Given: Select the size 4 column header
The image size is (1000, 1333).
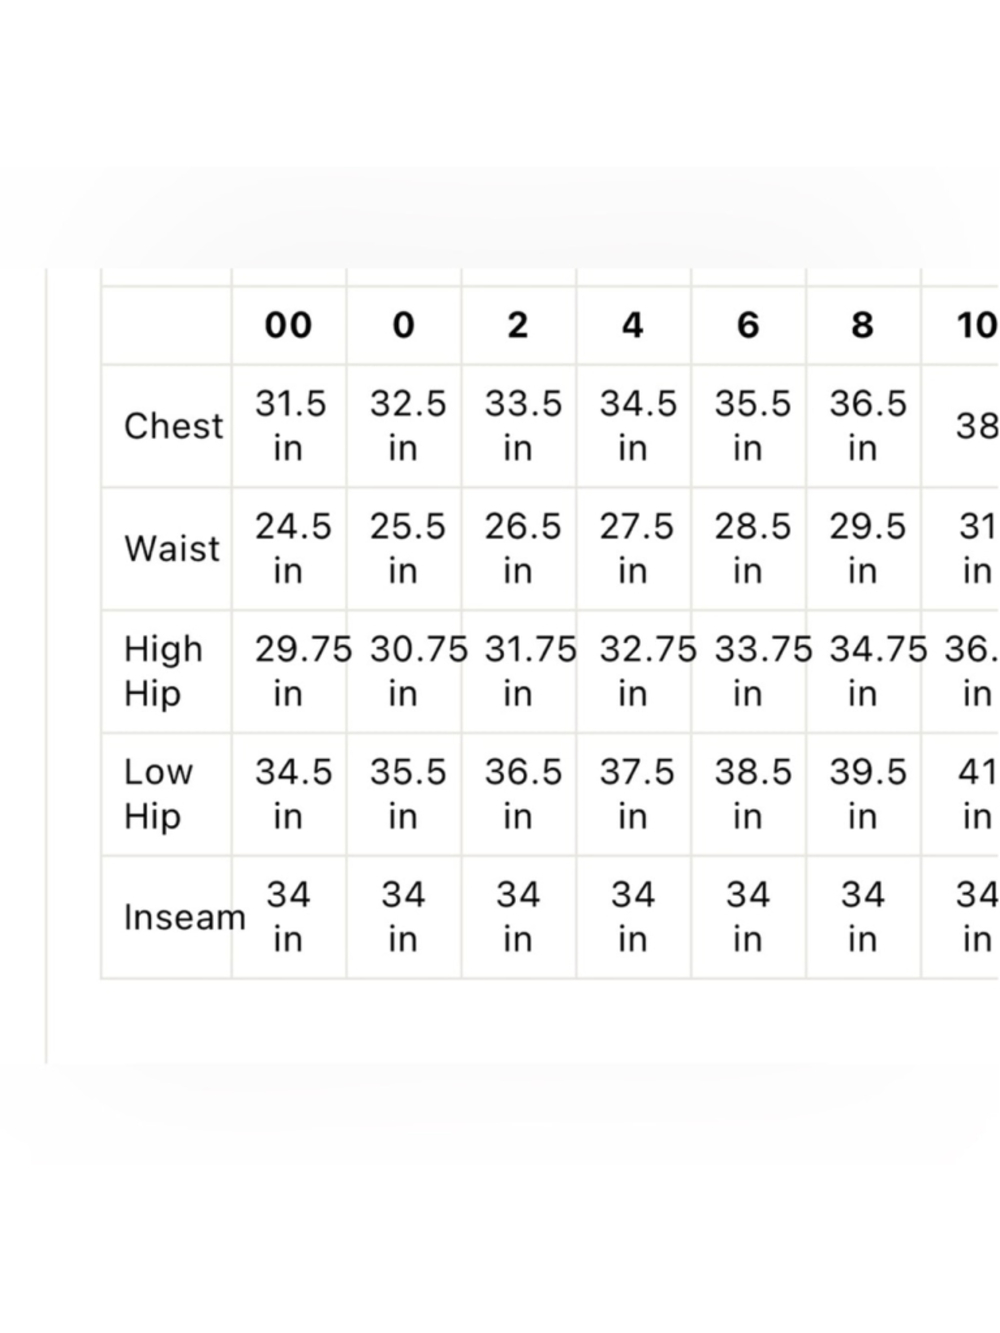Looking at the screenshot, I should (633, 325).
